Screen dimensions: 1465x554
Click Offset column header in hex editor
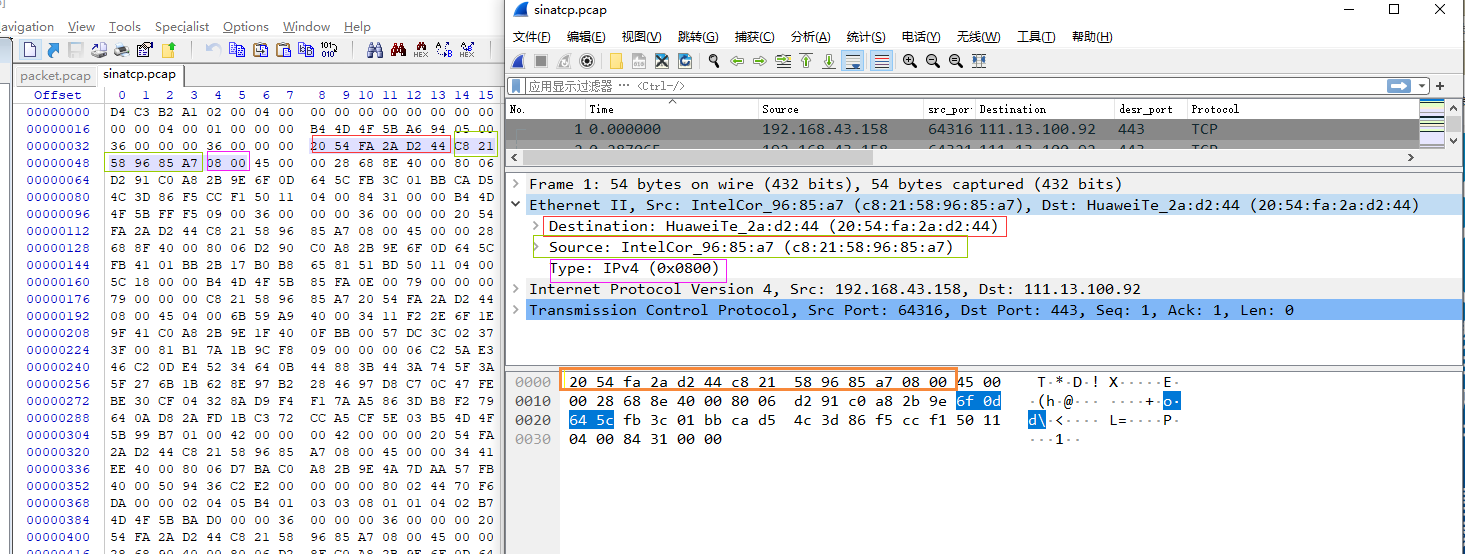click(58, 95)
